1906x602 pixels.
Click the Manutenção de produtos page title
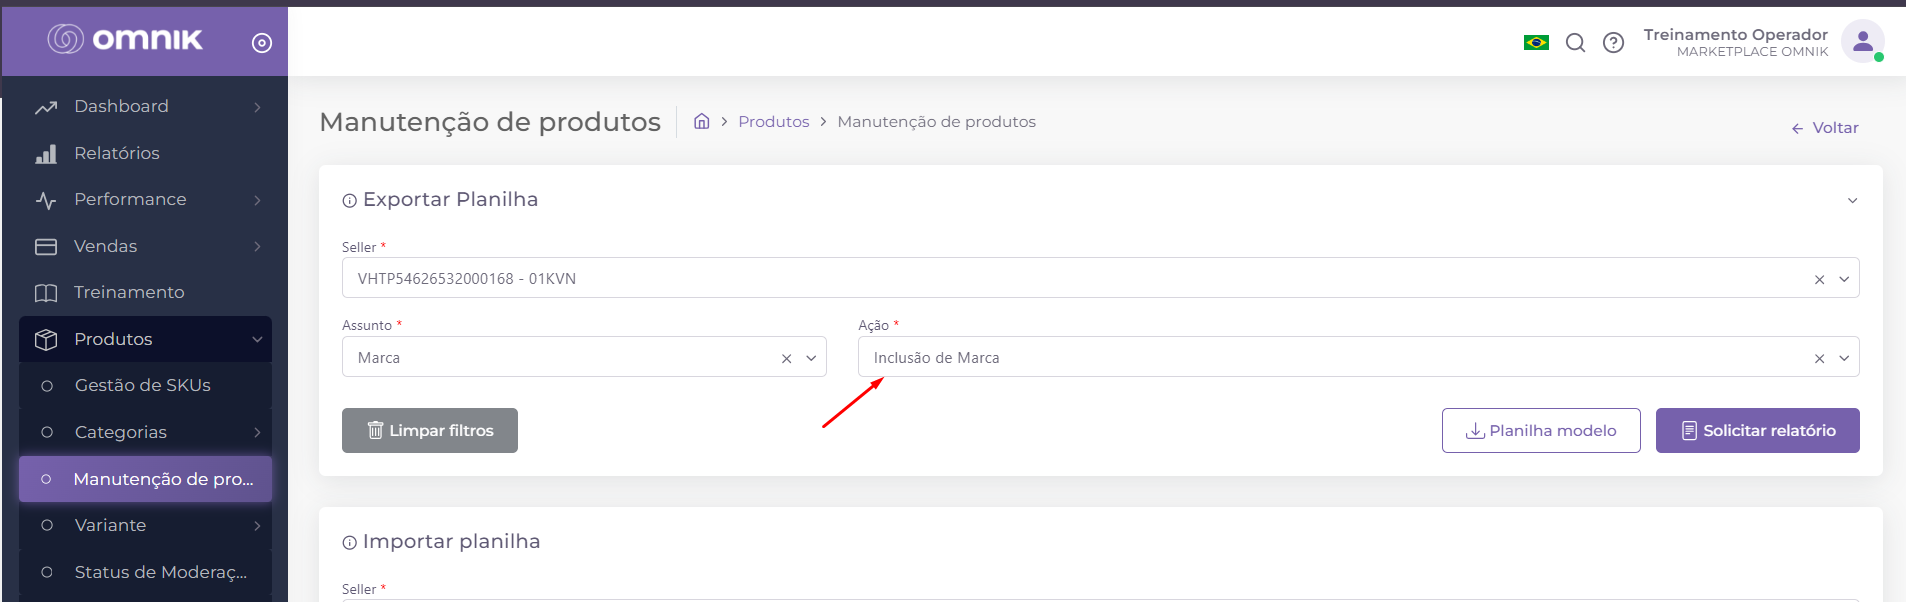tap(490, 122)
